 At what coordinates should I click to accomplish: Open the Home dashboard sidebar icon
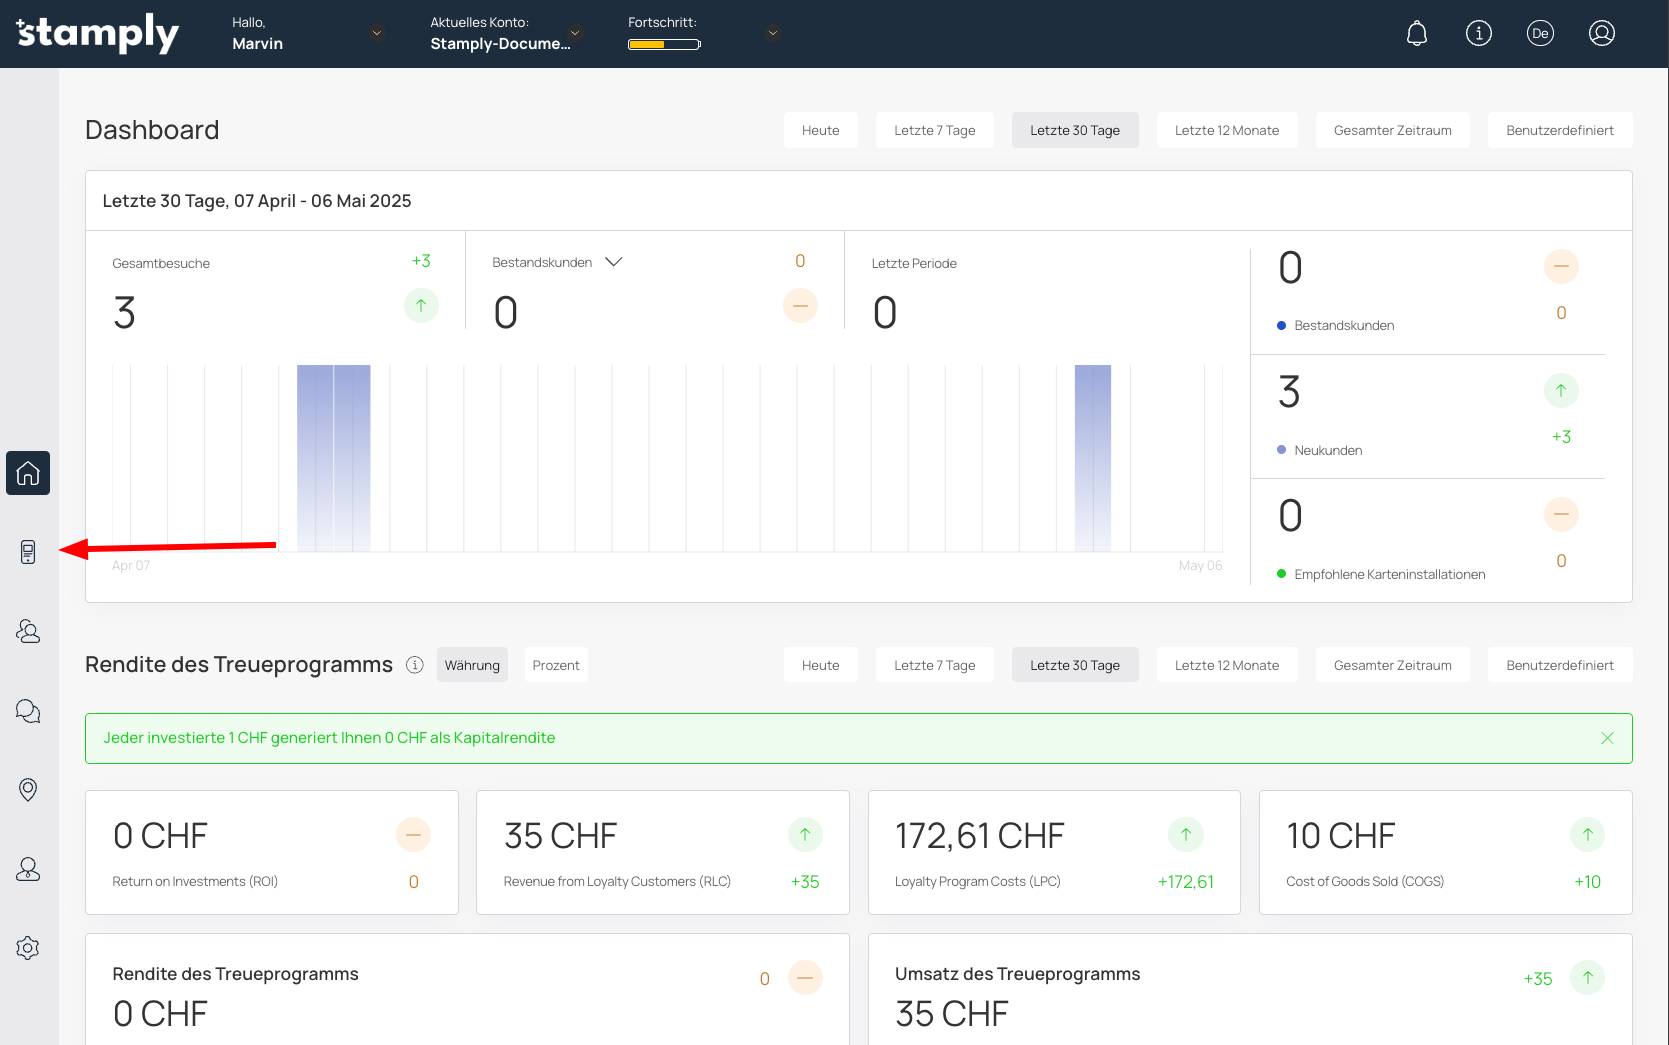coord(28,473)
